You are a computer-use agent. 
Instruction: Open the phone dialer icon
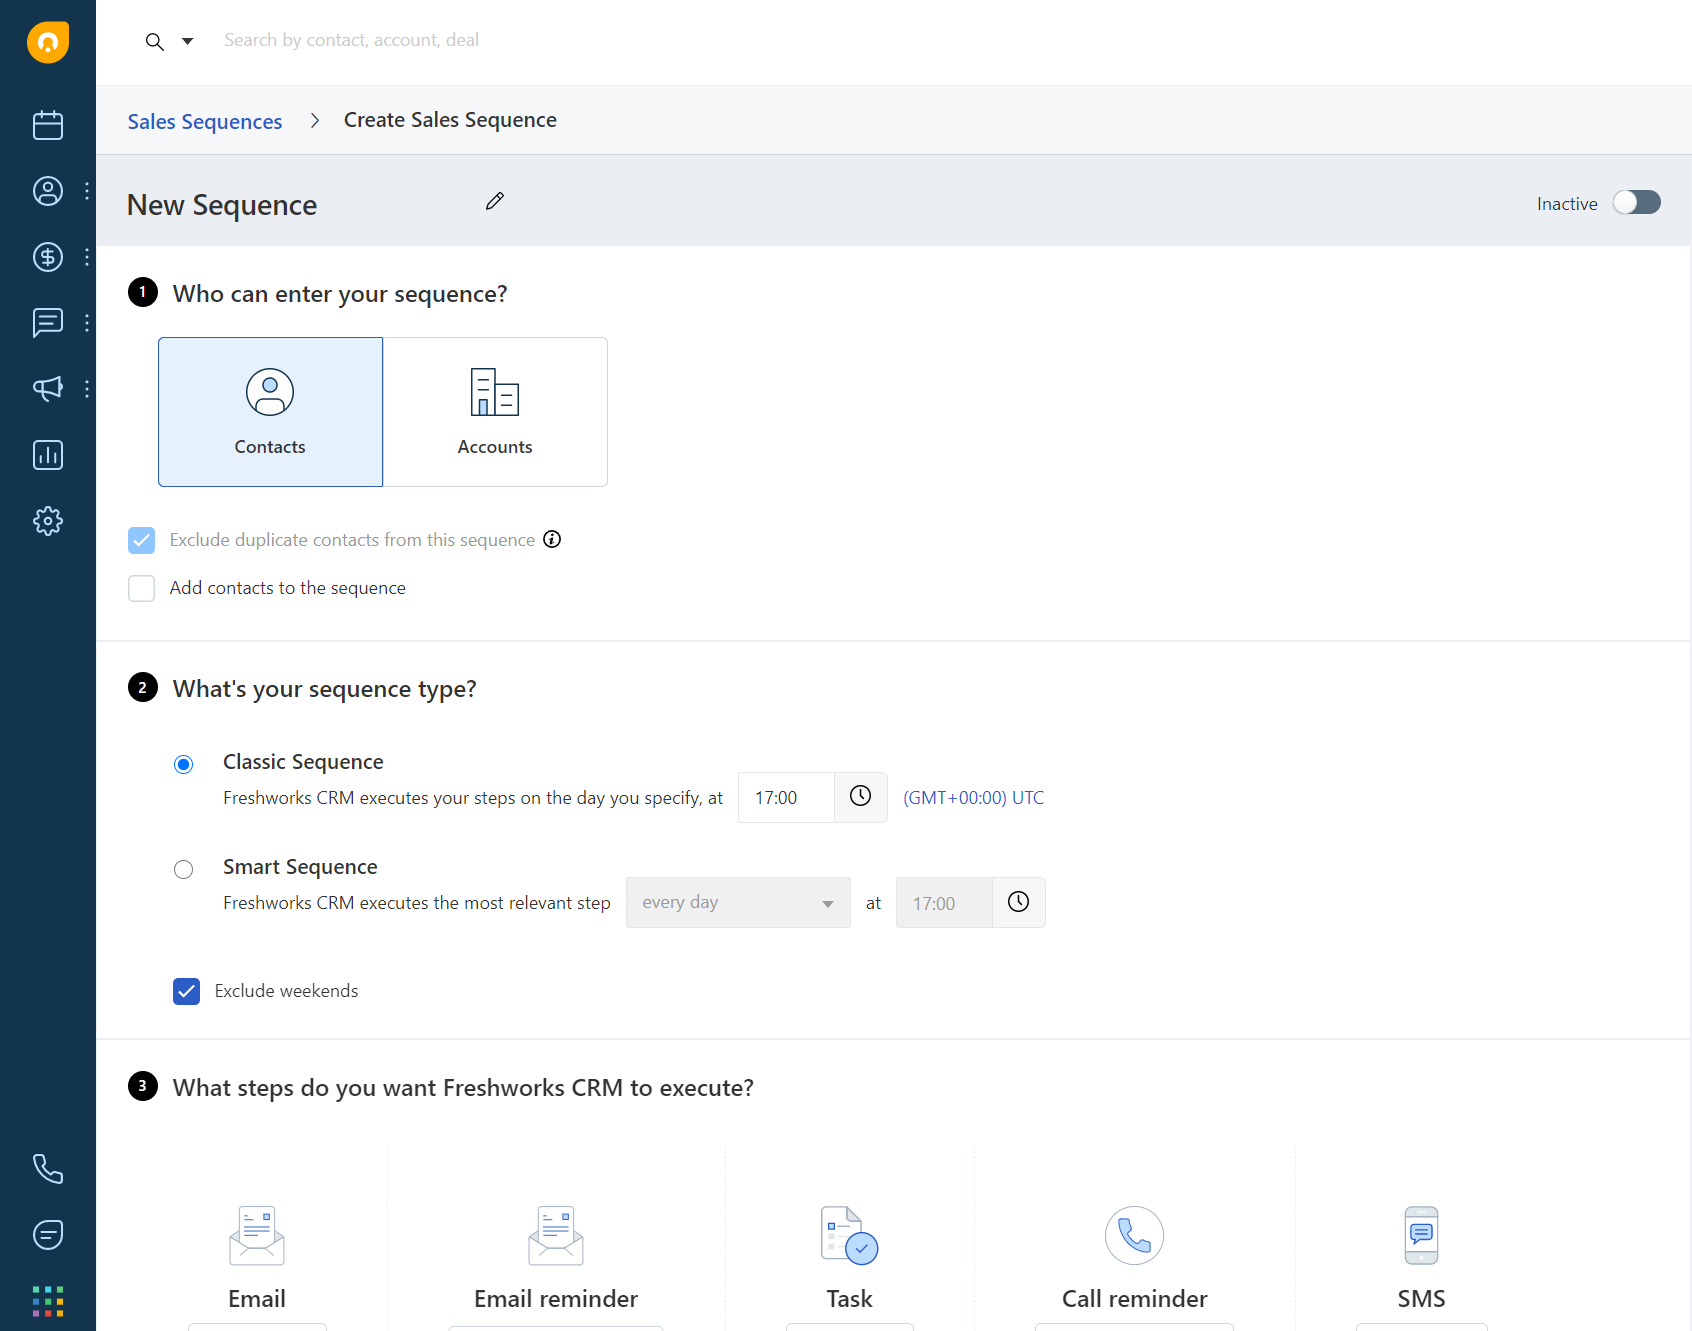[x=47, y=1169]
